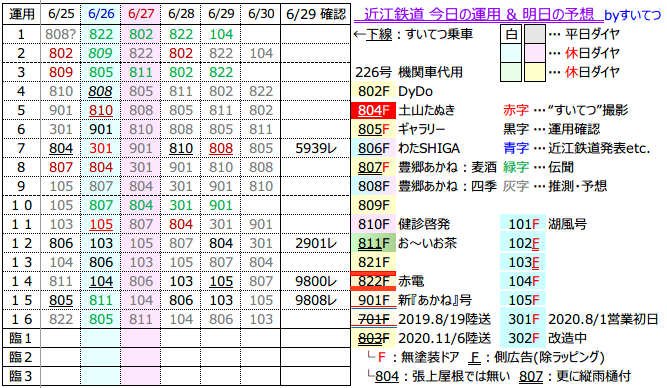Screen dimensions: 667x388
Task: Click the underlined 808 in 6/26 column
Action: coord(101,91)
